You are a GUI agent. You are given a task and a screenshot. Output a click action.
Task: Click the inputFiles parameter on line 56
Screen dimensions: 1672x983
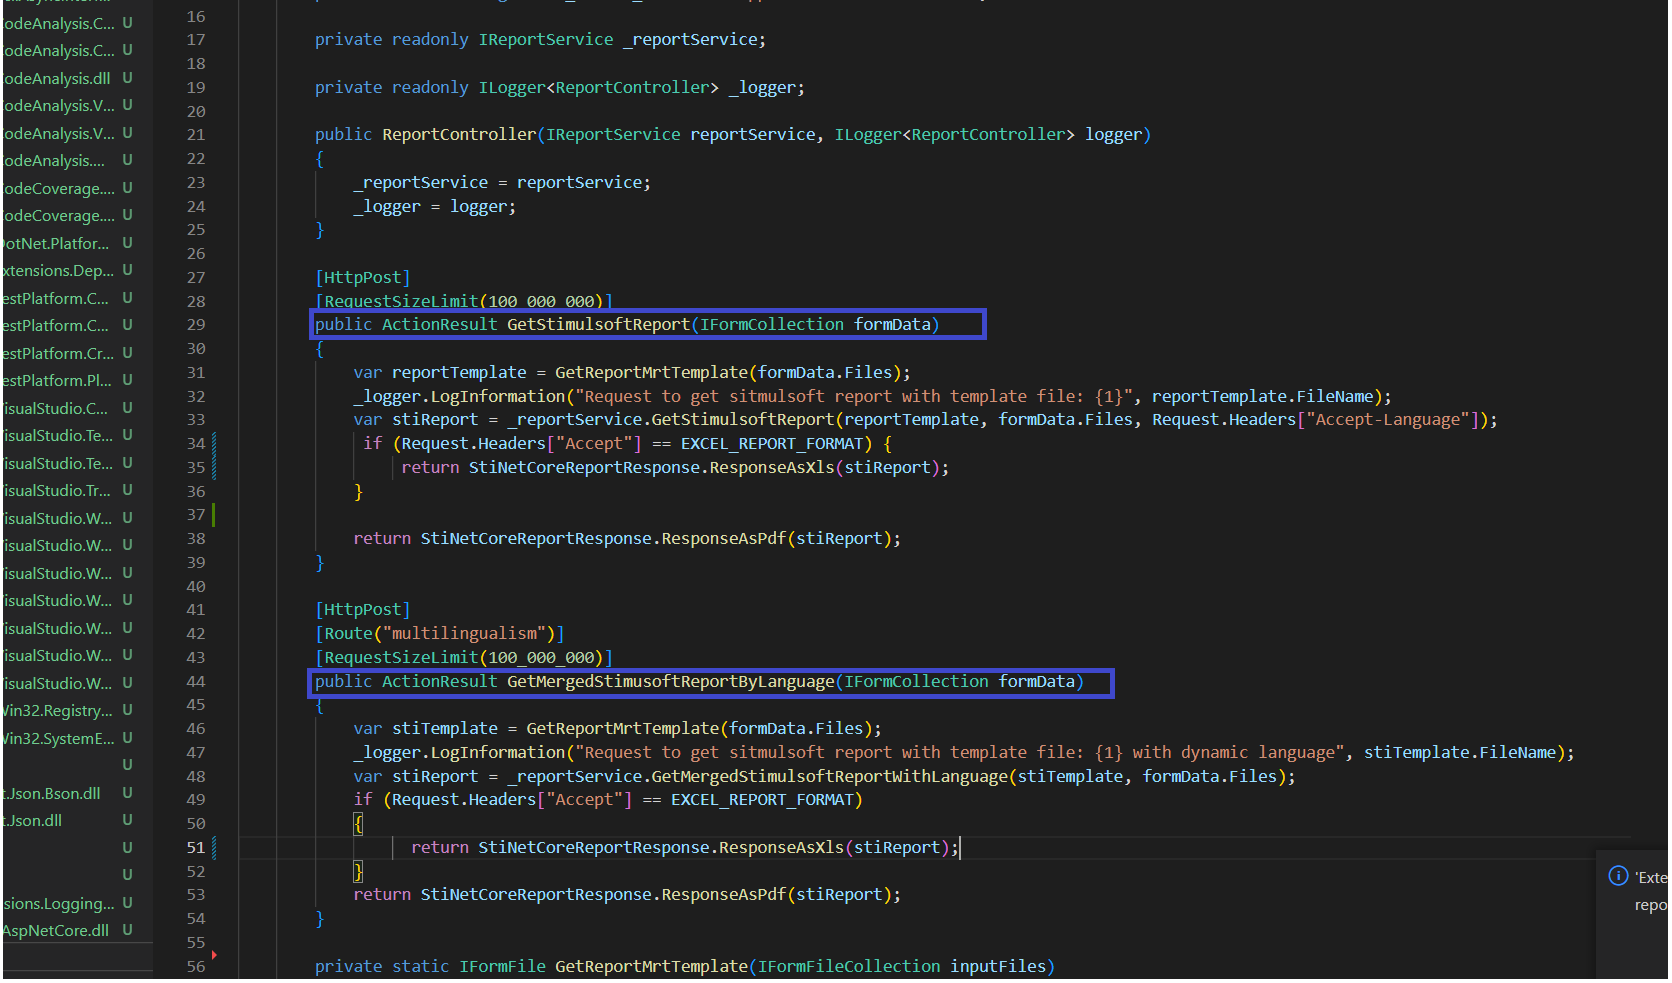click(x=998, y=967)
